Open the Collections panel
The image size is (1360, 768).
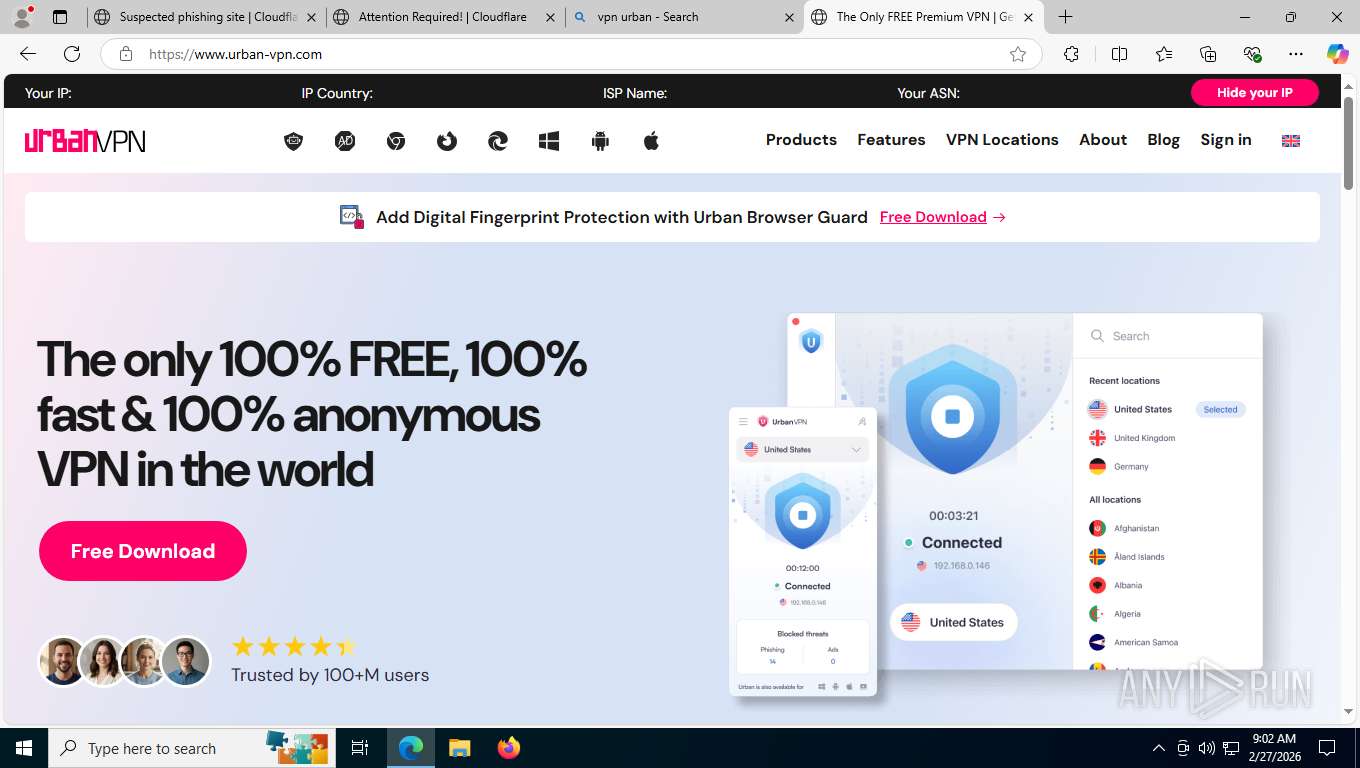click(1208, 54)
